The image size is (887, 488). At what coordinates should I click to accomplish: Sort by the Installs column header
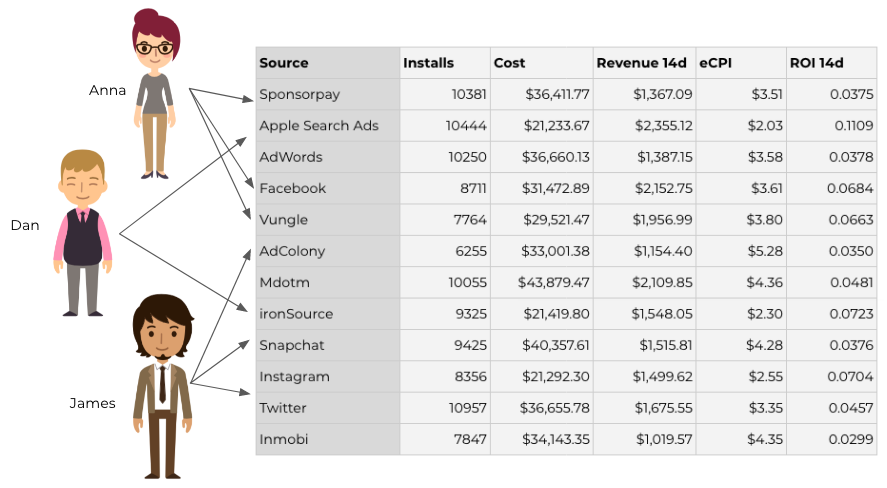pos(428,63)
